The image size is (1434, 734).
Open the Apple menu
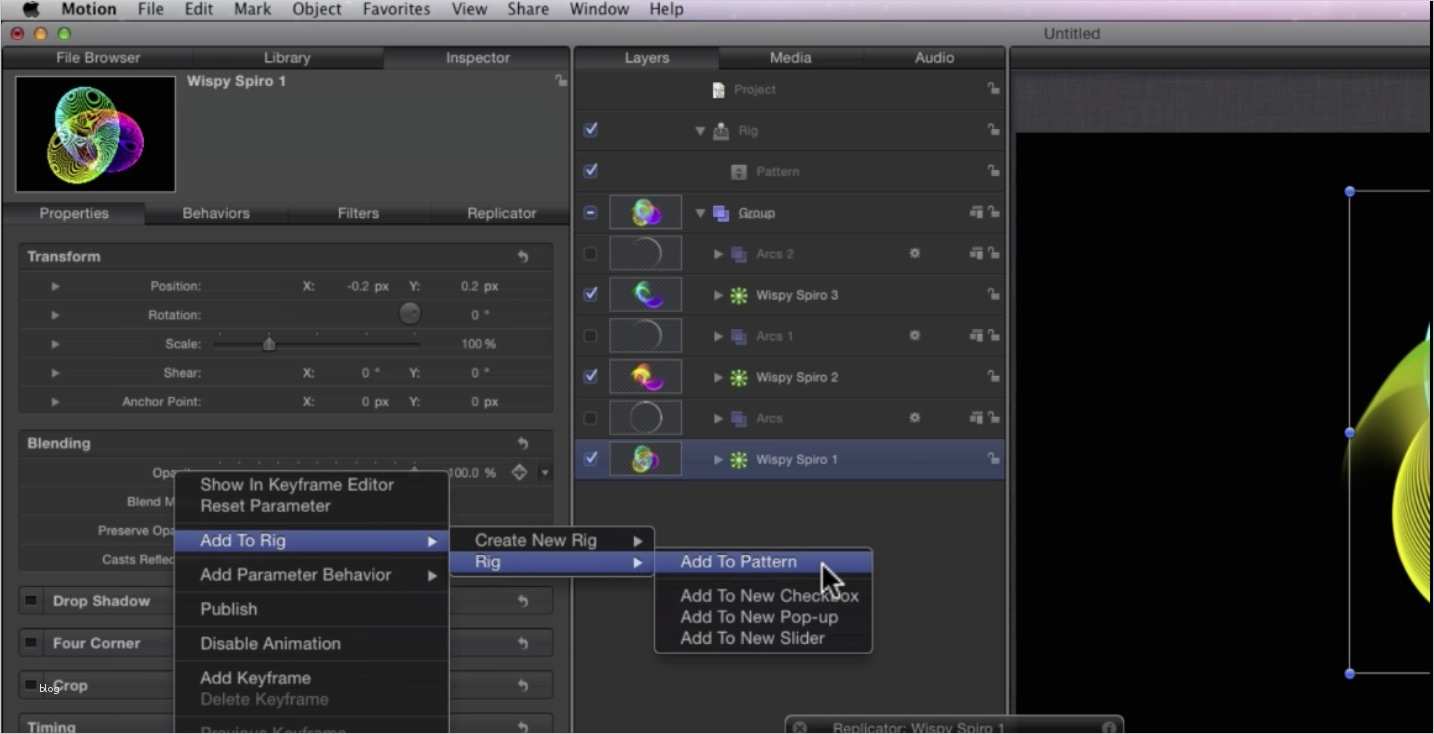pyautogui.click(x=30, y=9)
